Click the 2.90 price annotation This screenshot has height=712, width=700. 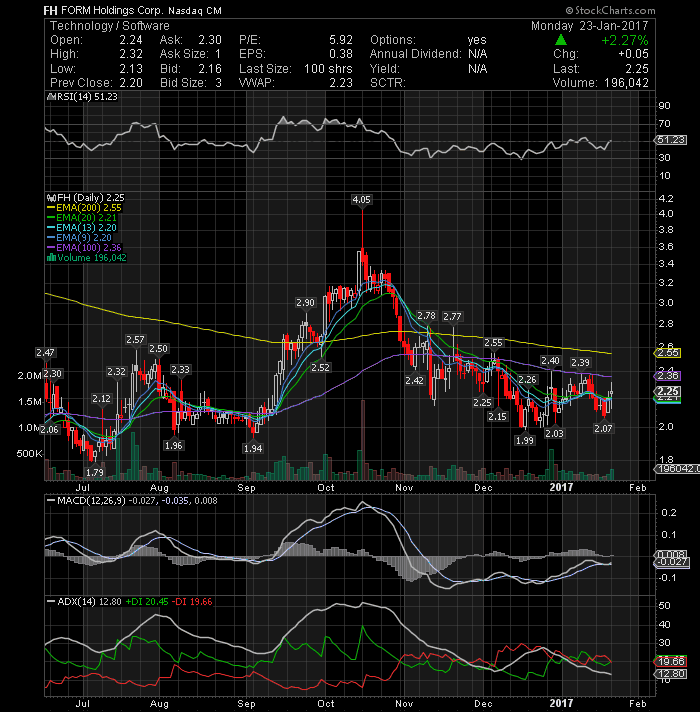[x=305, y=302]
